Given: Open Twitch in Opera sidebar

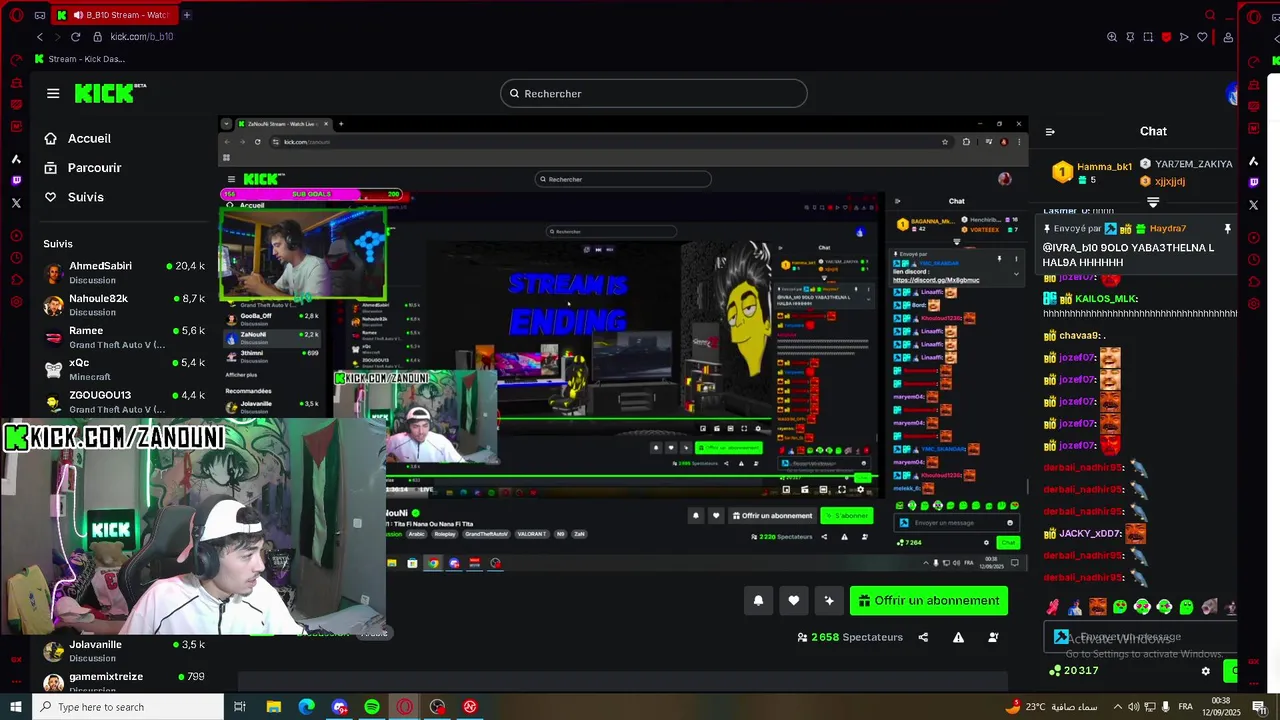Looking at the screenshot, I should 16,181.
